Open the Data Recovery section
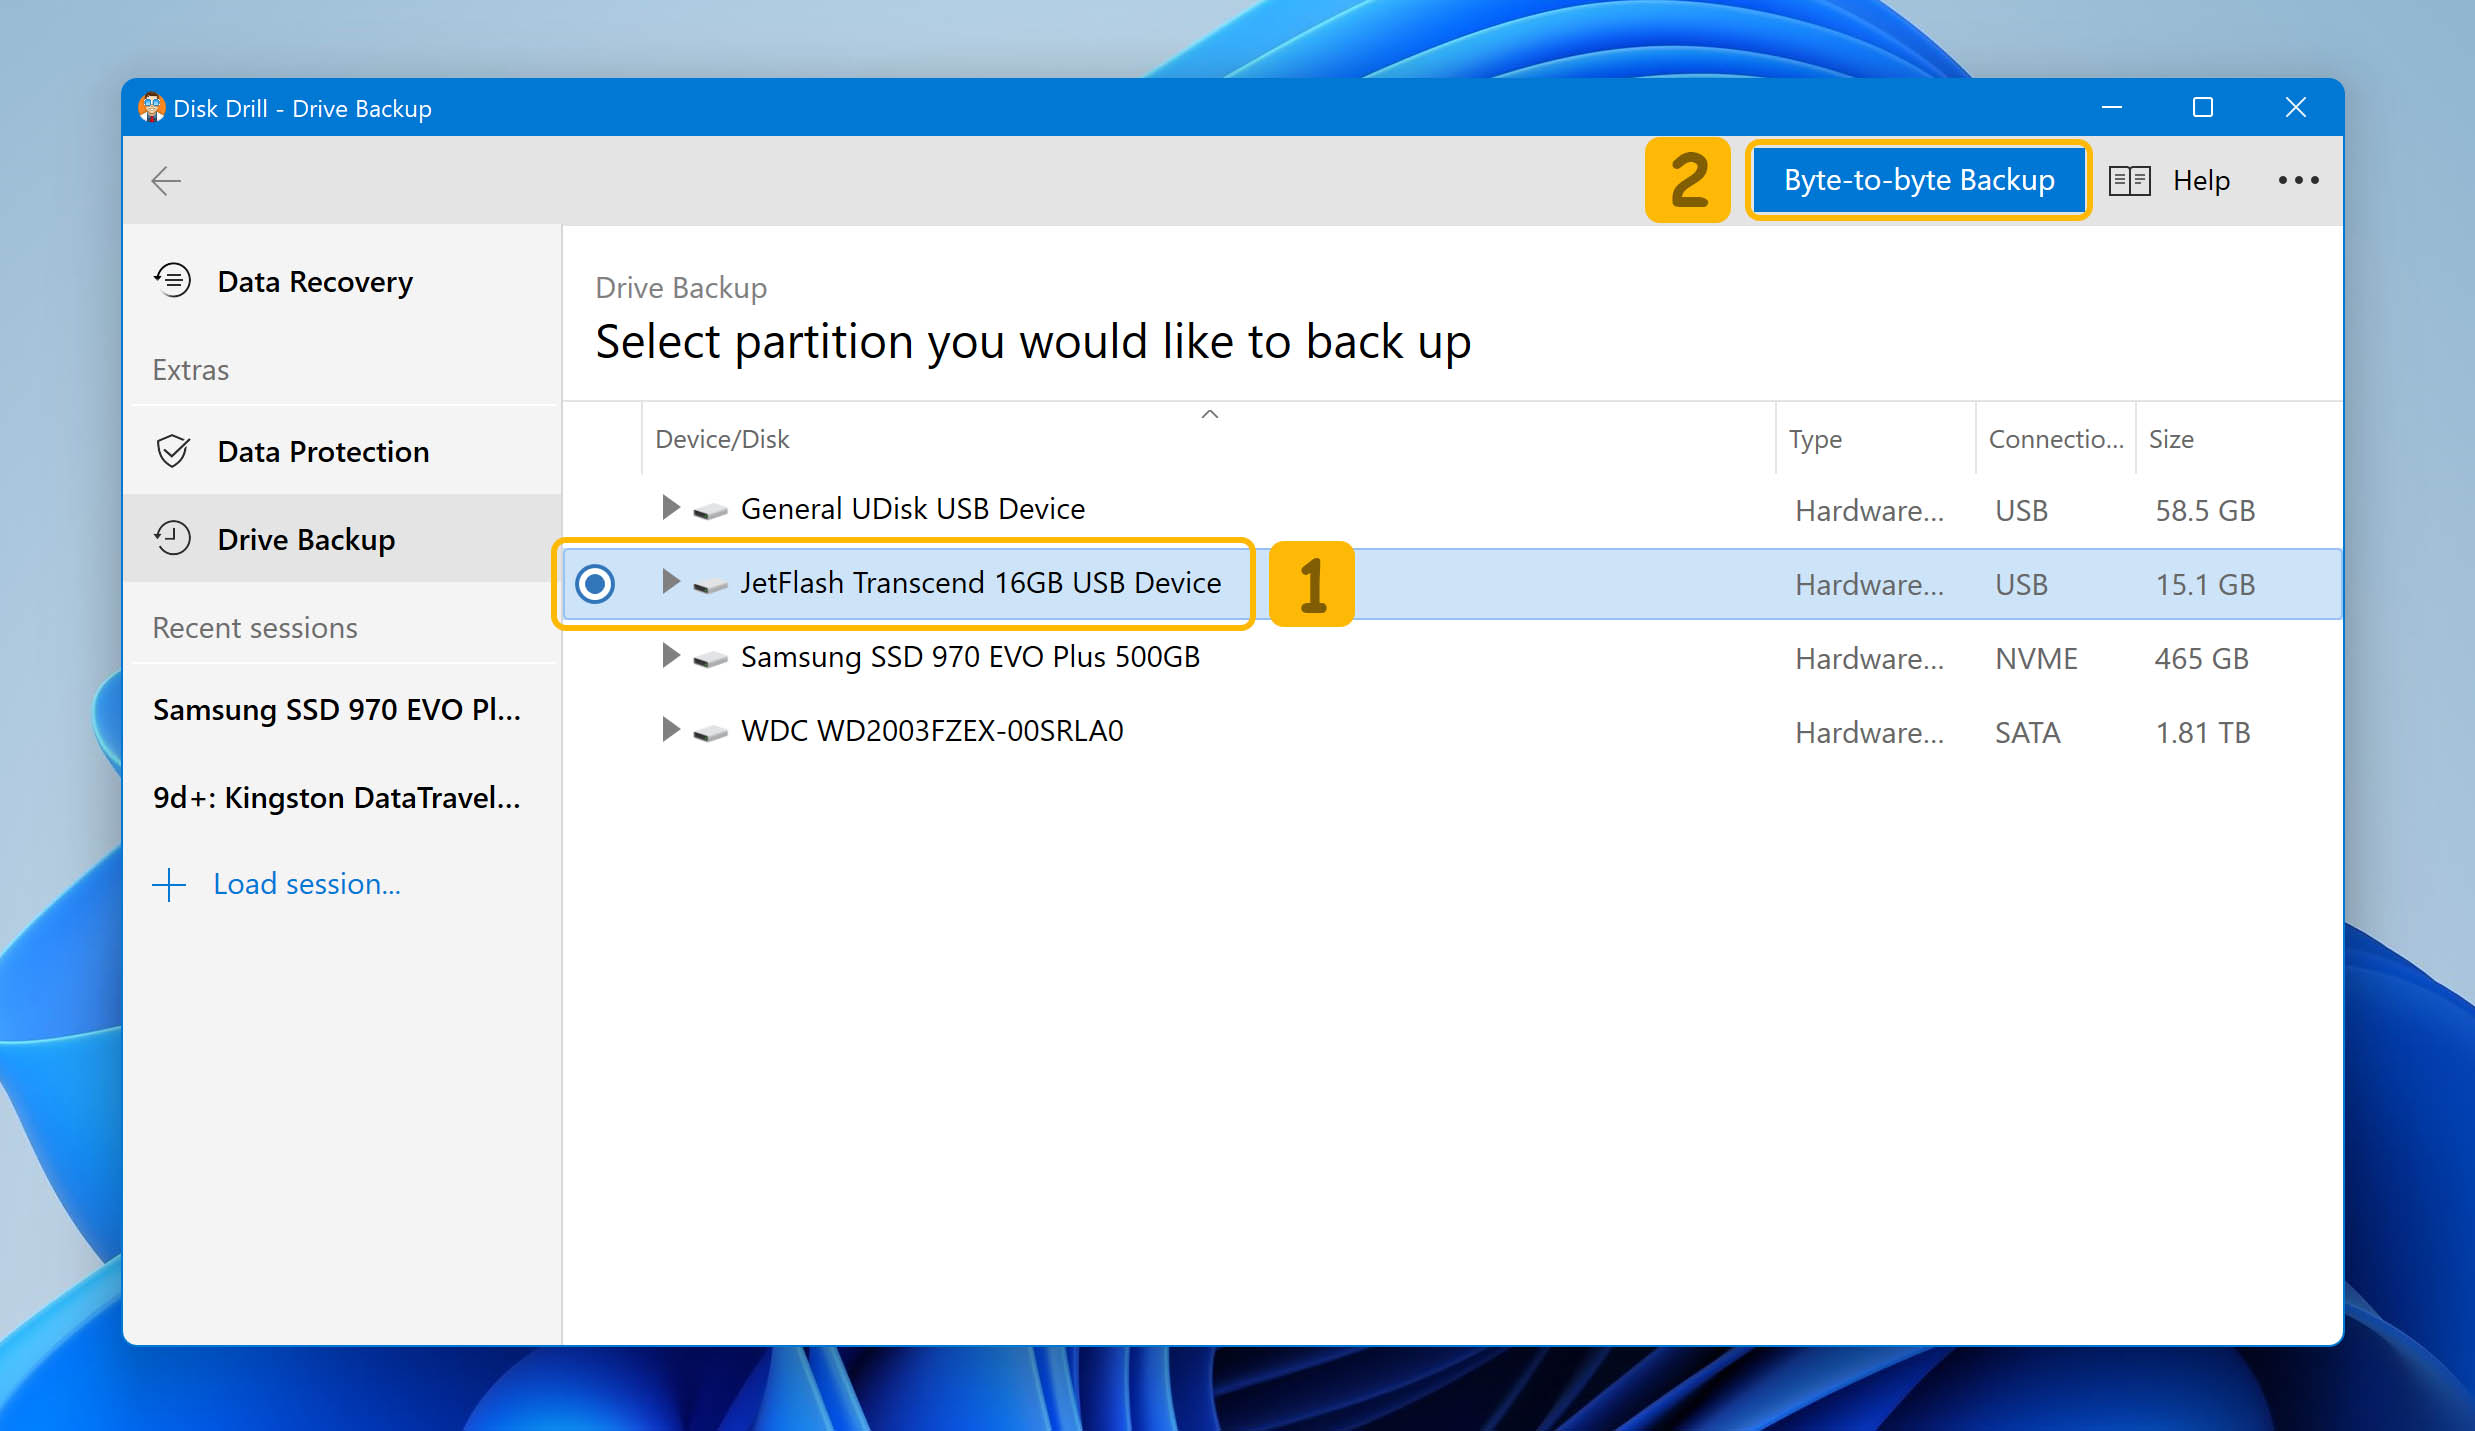The width and height of the screenshot is (2475, 1431). 342,282
